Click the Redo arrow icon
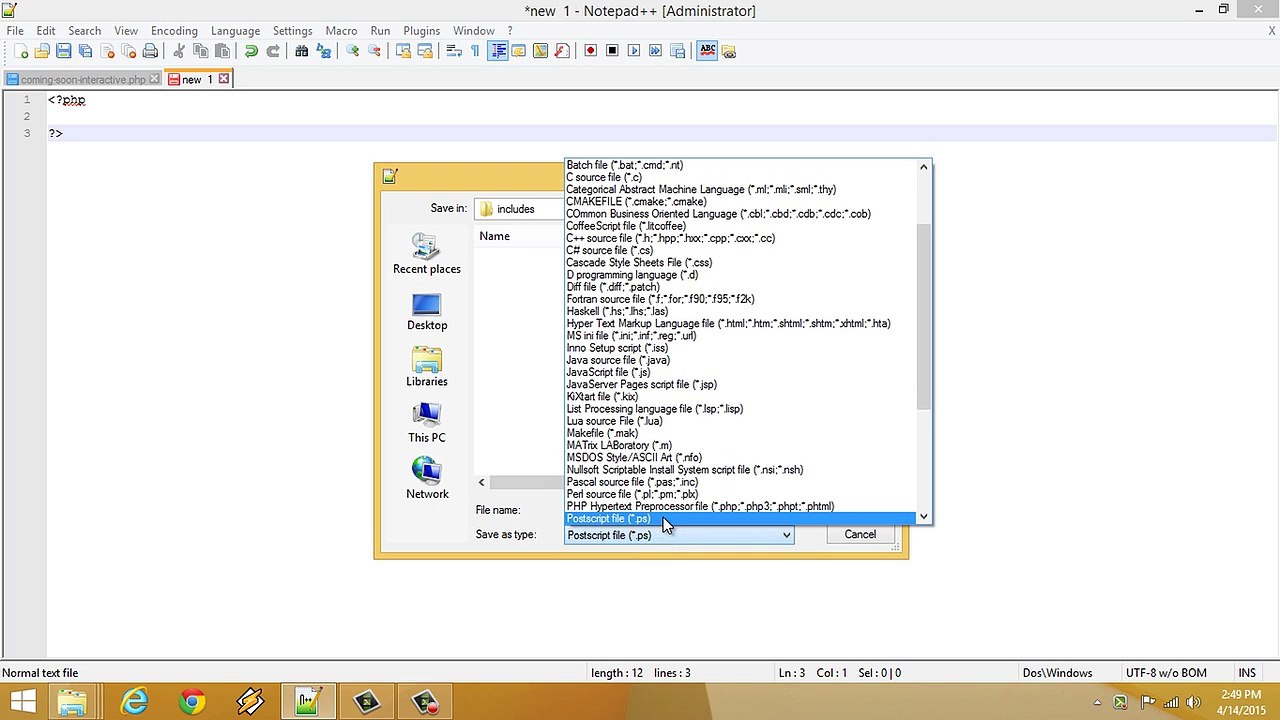 click(x=272, y=51)
